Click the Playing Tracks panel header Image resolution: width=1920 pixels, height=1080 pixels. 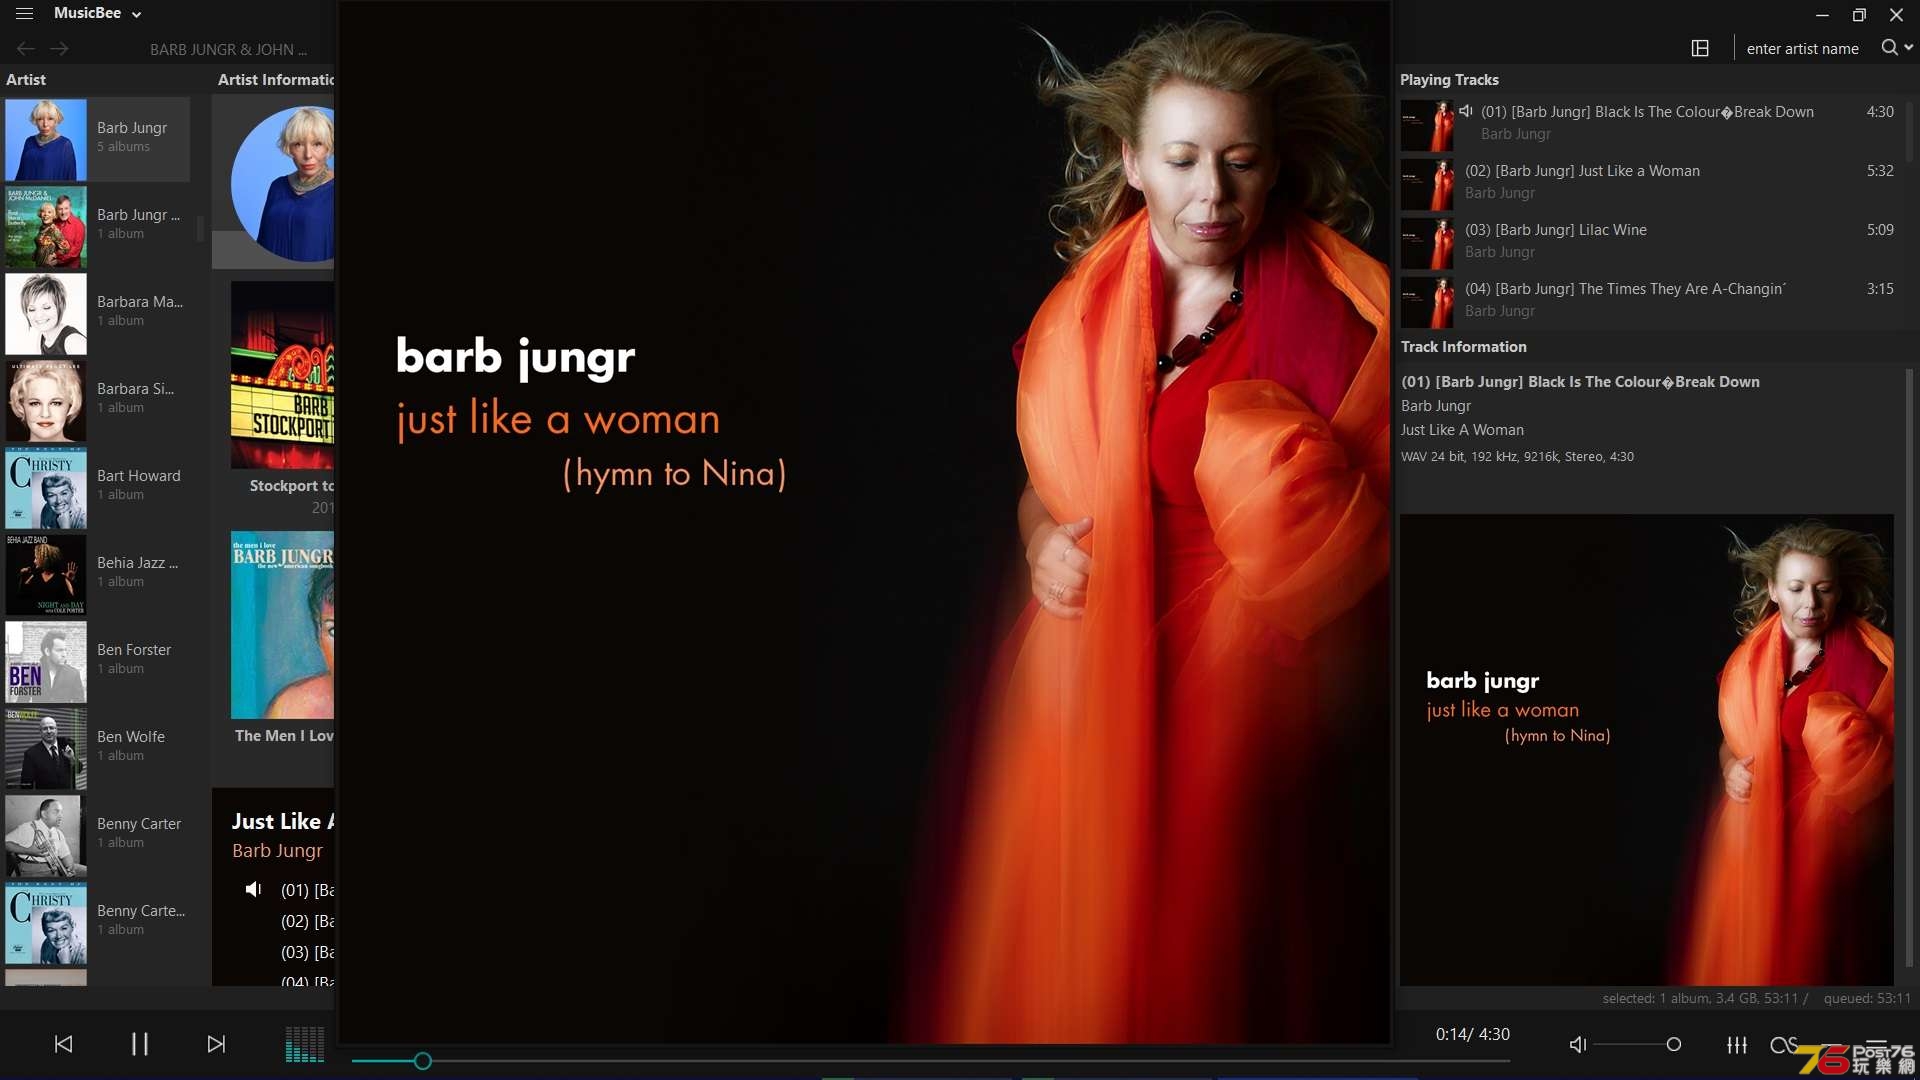1449,79
